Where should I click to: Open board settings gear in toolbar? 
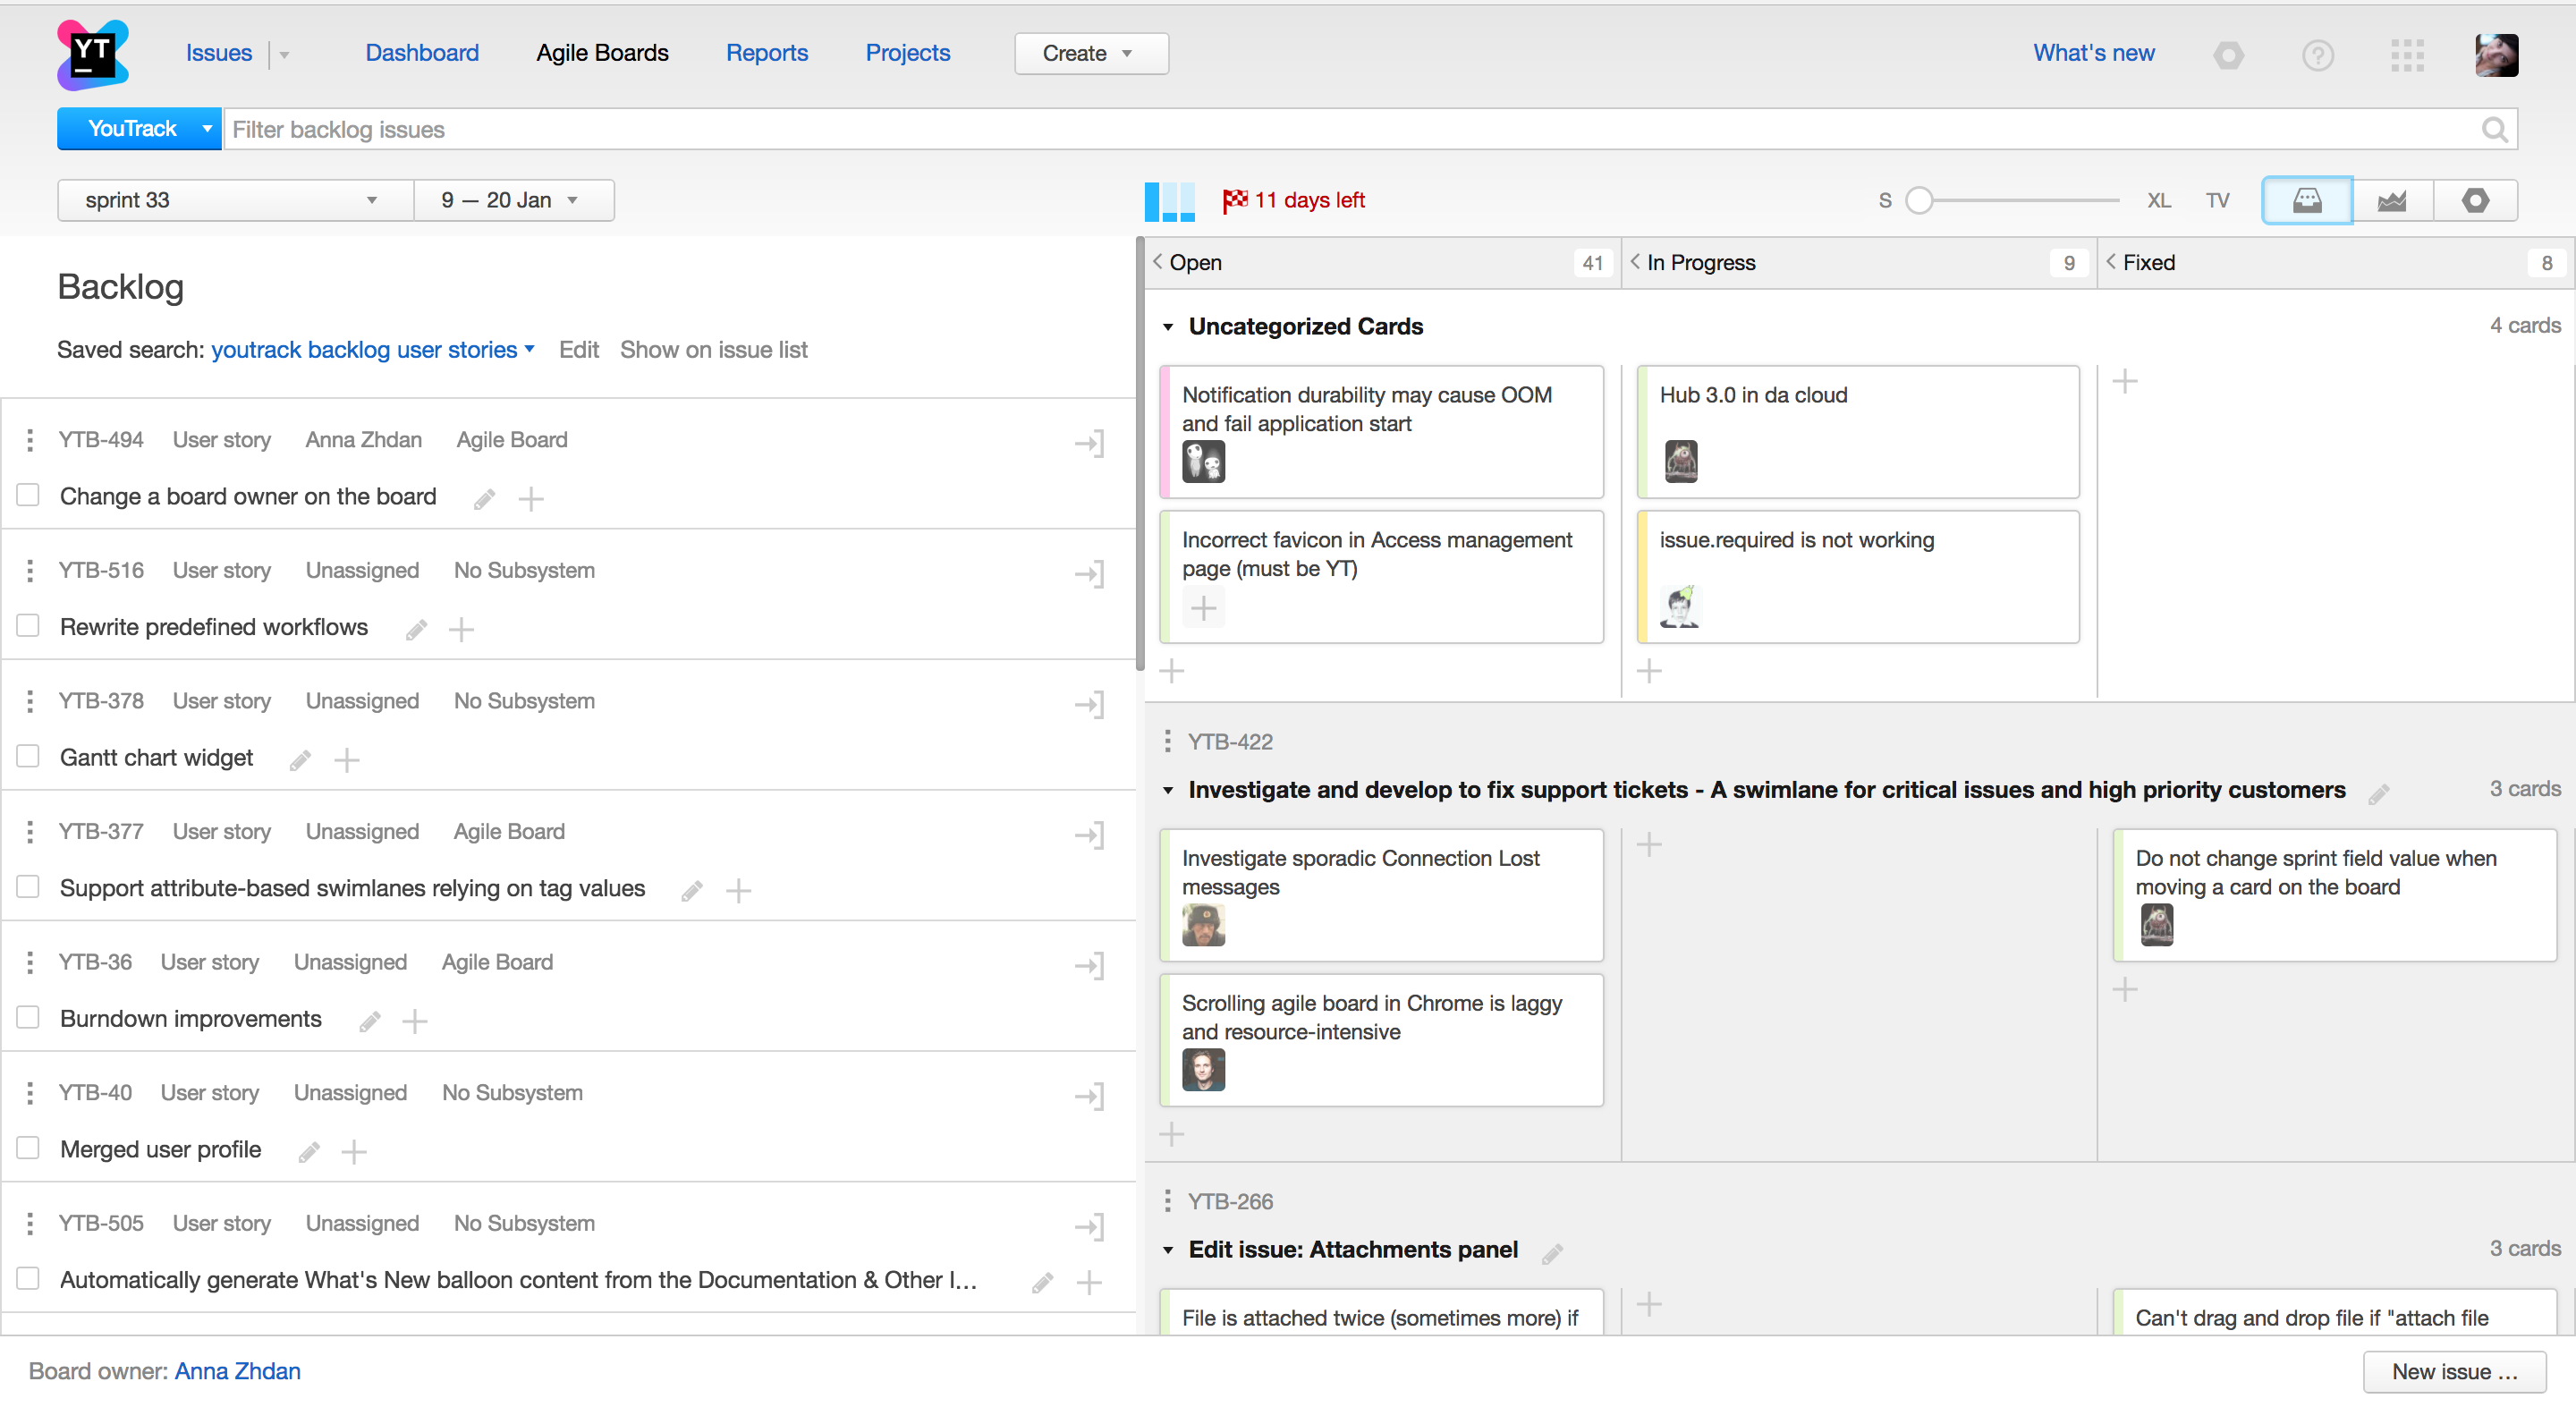tap(2475, 200)
